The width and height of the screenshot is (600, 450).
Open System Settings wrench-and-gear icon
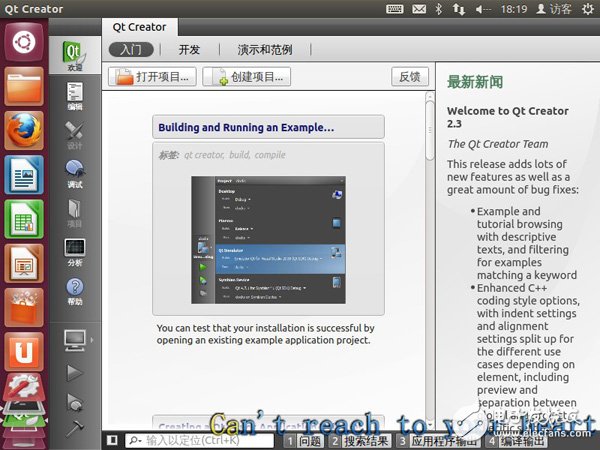(24, 386)
